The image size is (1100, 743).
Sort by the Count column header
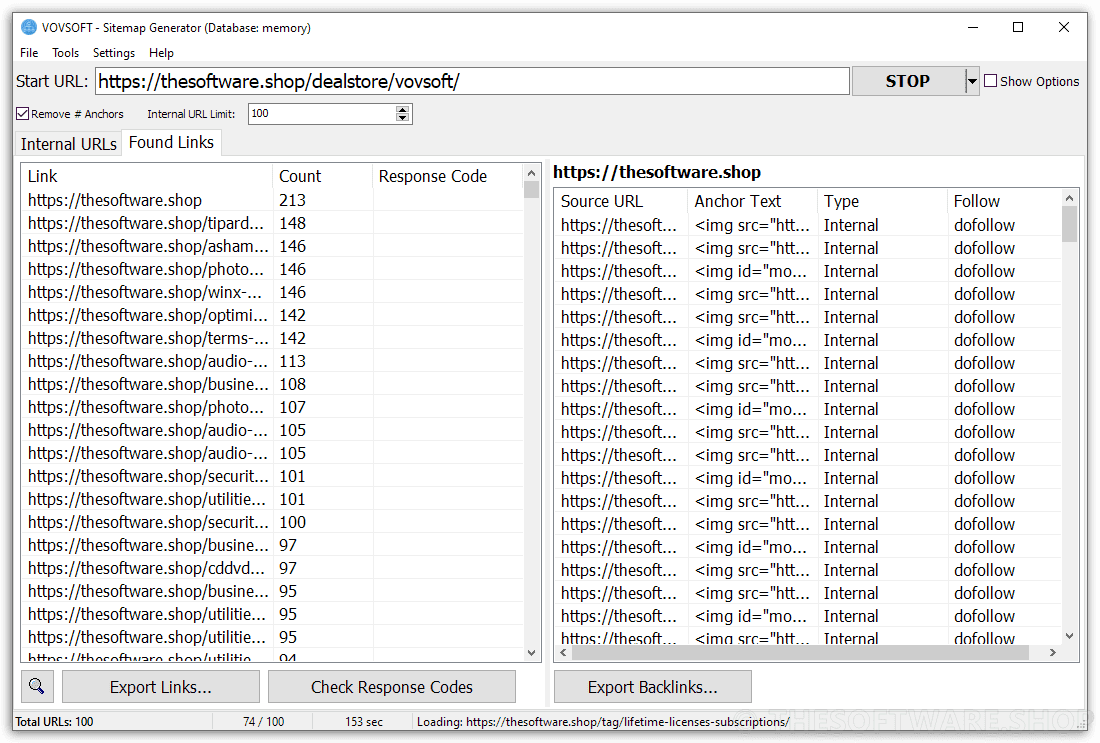(322, 176)
